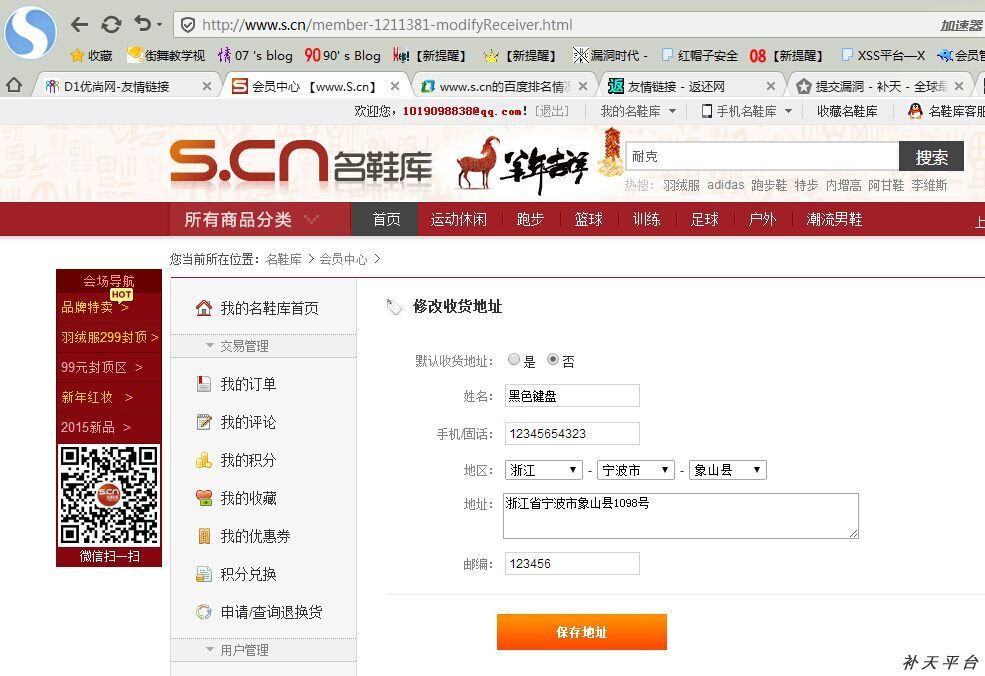Click the undo restore-tab arrow icon
This screenshot has height=676, width=985.
click(143, 24)
